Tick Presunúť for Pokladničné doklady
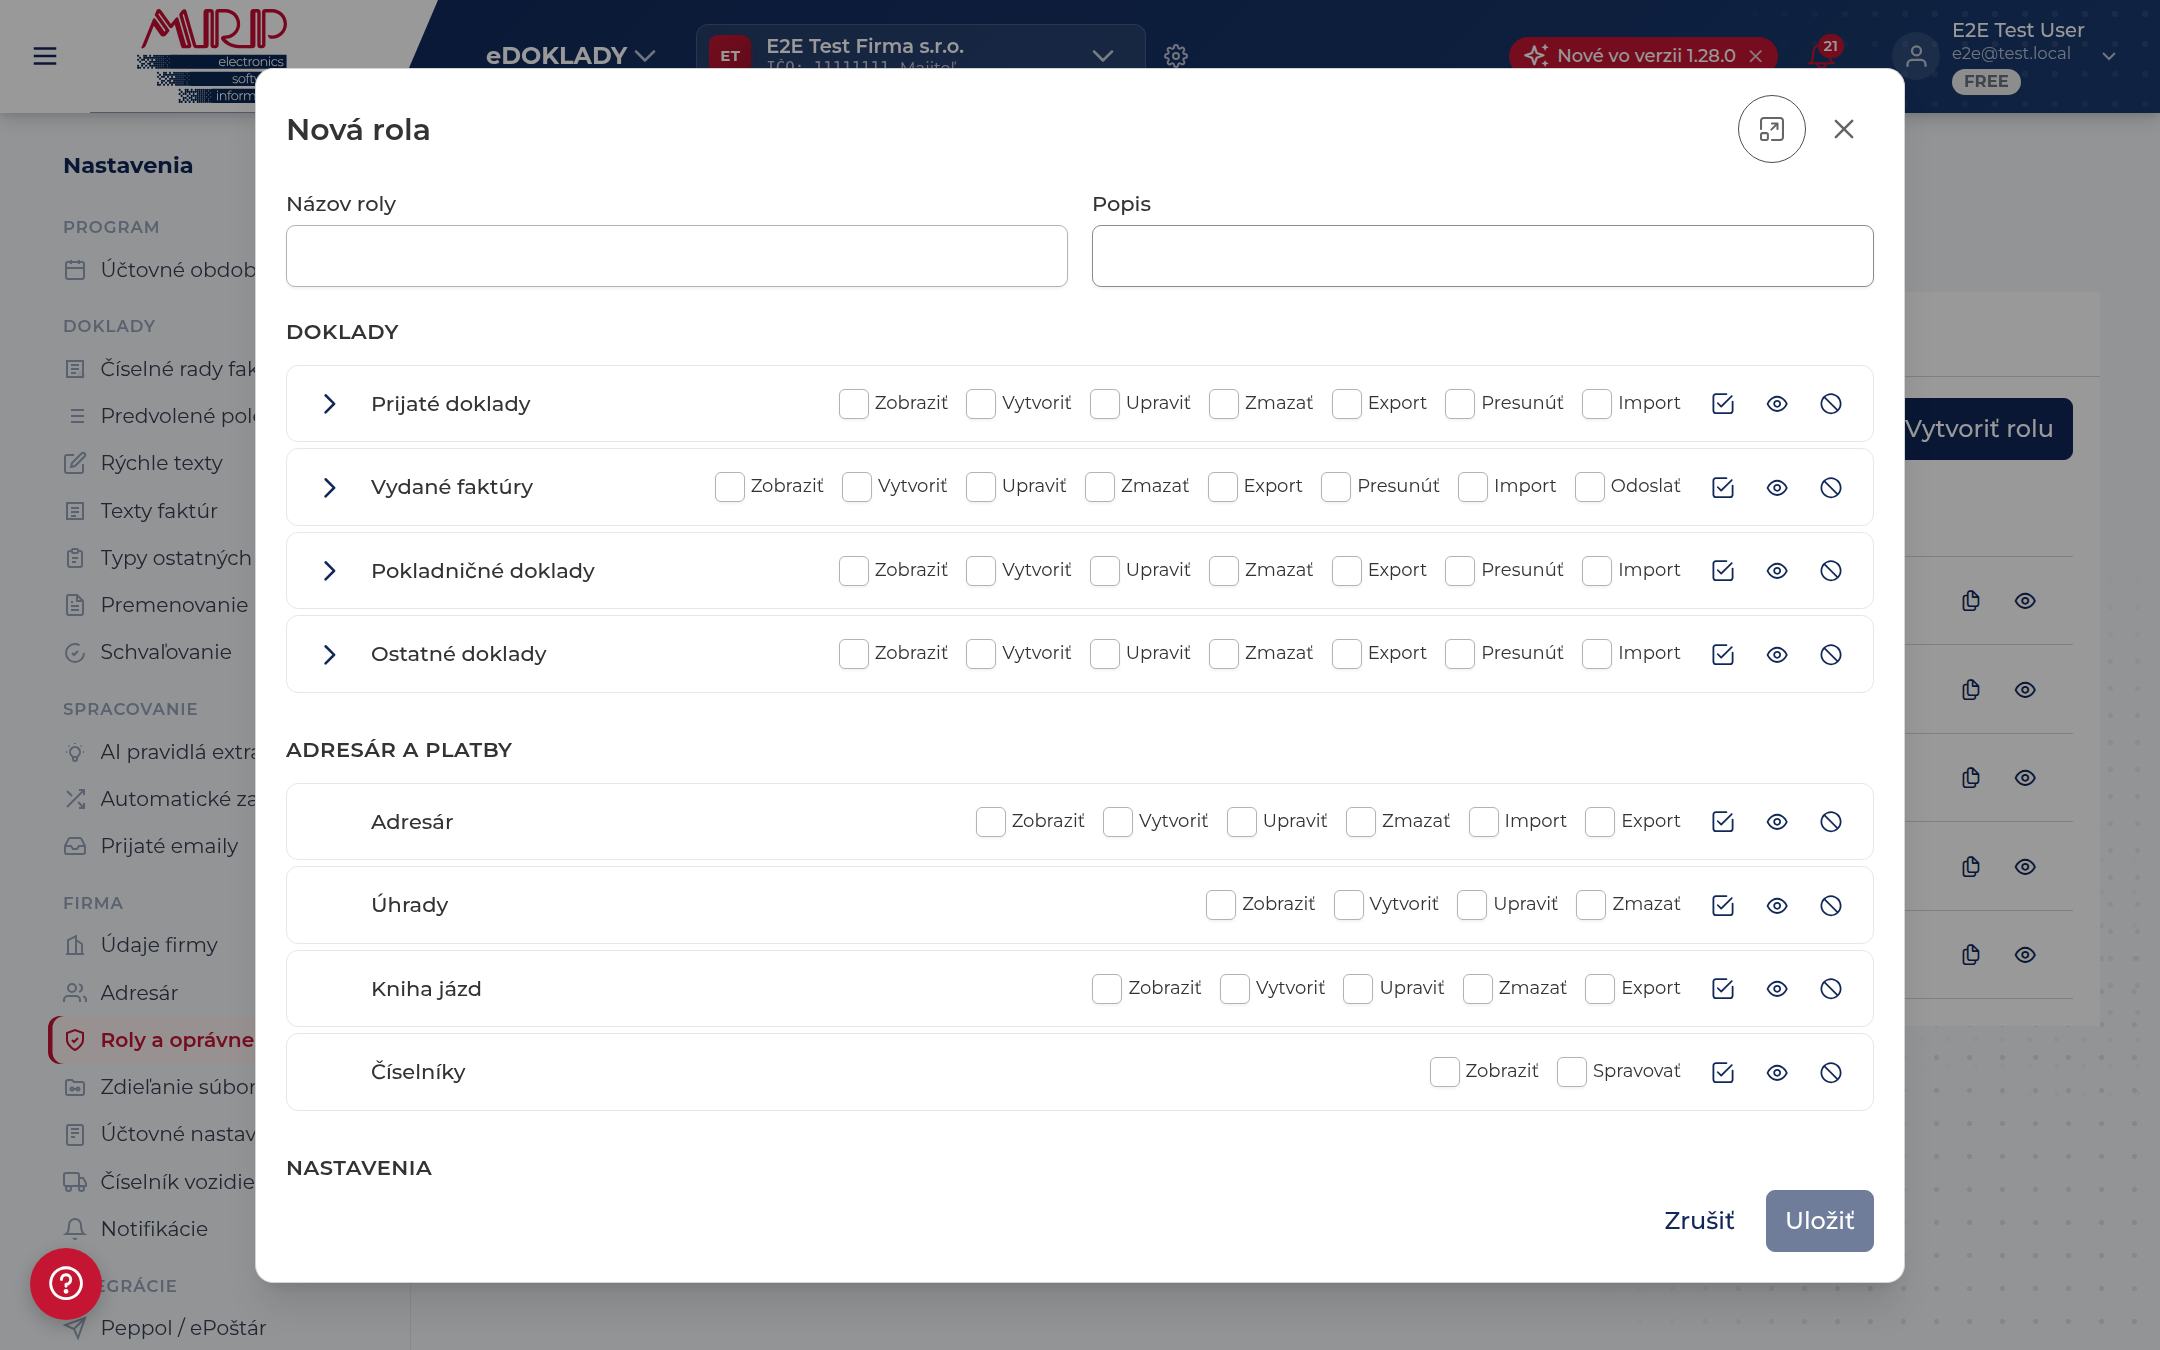The height and width of the screenshot is (1350, 2160). coord(1459,571)
